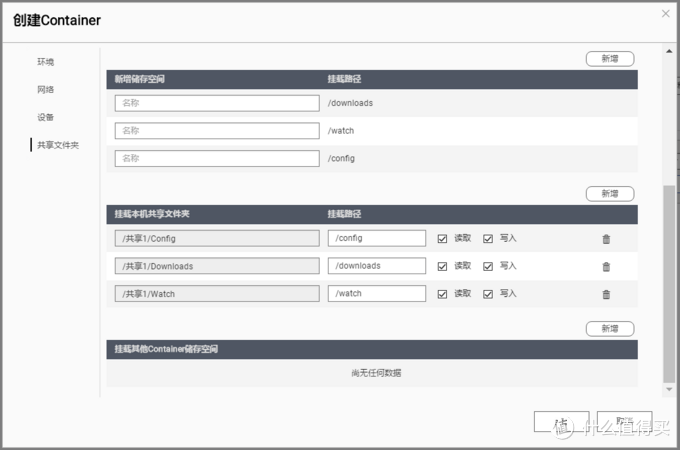Toggle 写入 checkbox for /watch

coord(488,294)
